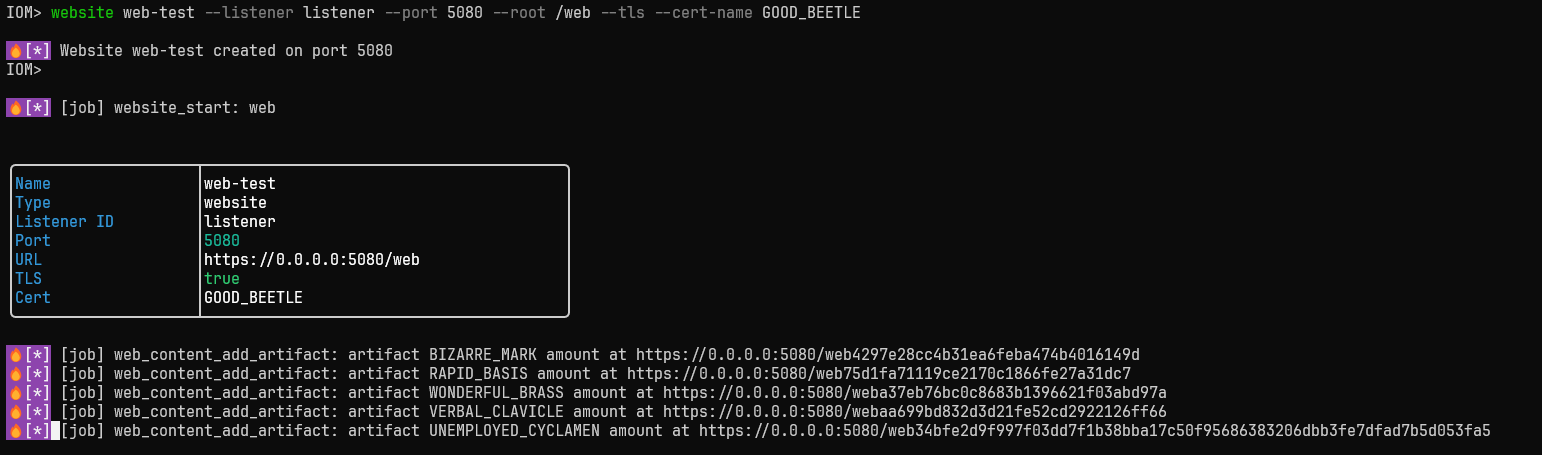Click the "true" TLS value in the table

click(222, 279)
